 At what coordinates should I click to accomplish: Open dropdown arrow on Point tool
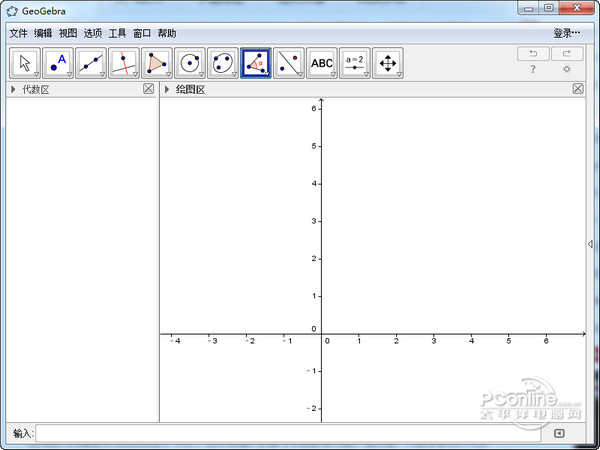click(x=70, y=74)
